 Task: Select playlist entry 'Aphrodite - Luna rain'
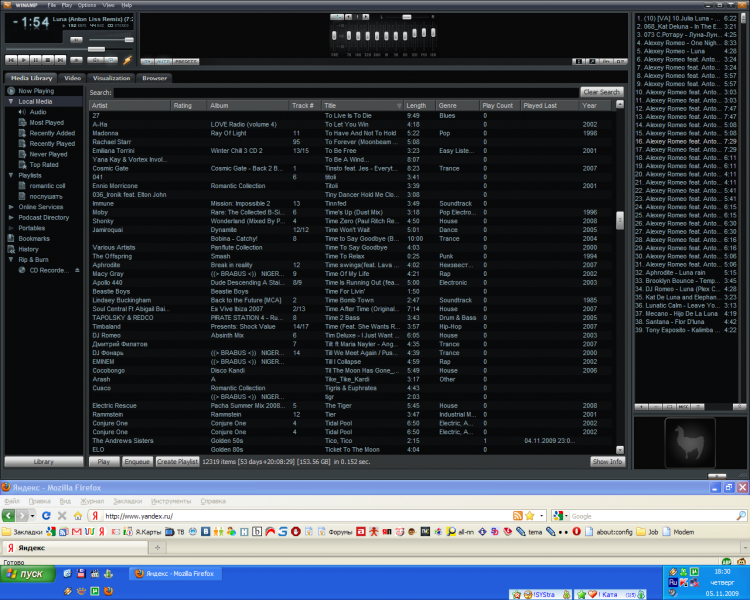tap(686, 273)
